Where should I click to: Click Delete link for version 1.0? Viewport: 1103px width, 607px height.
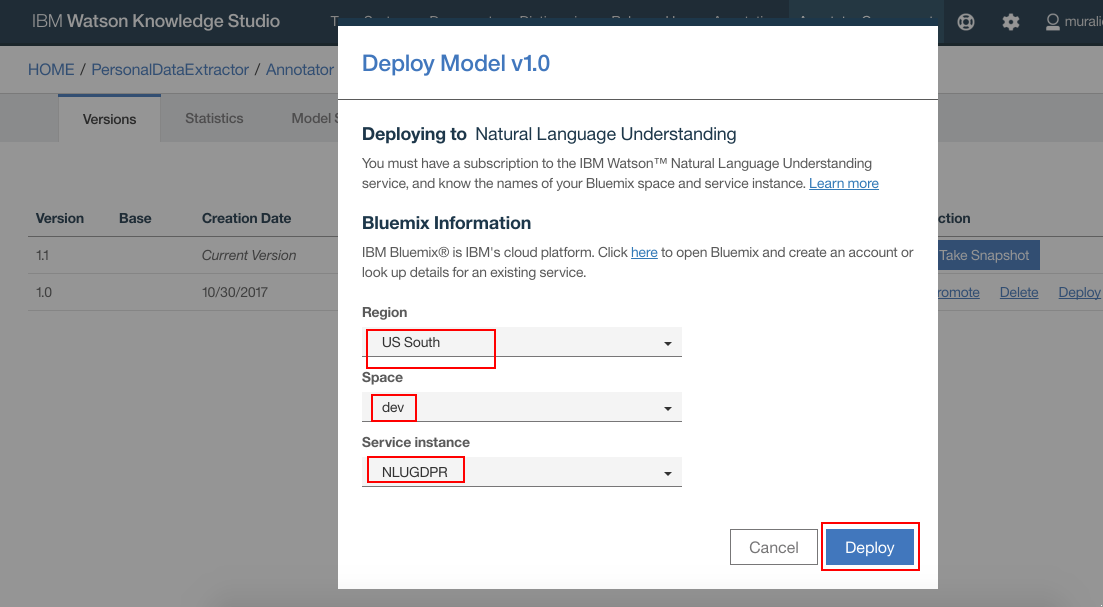[1019, 293]
